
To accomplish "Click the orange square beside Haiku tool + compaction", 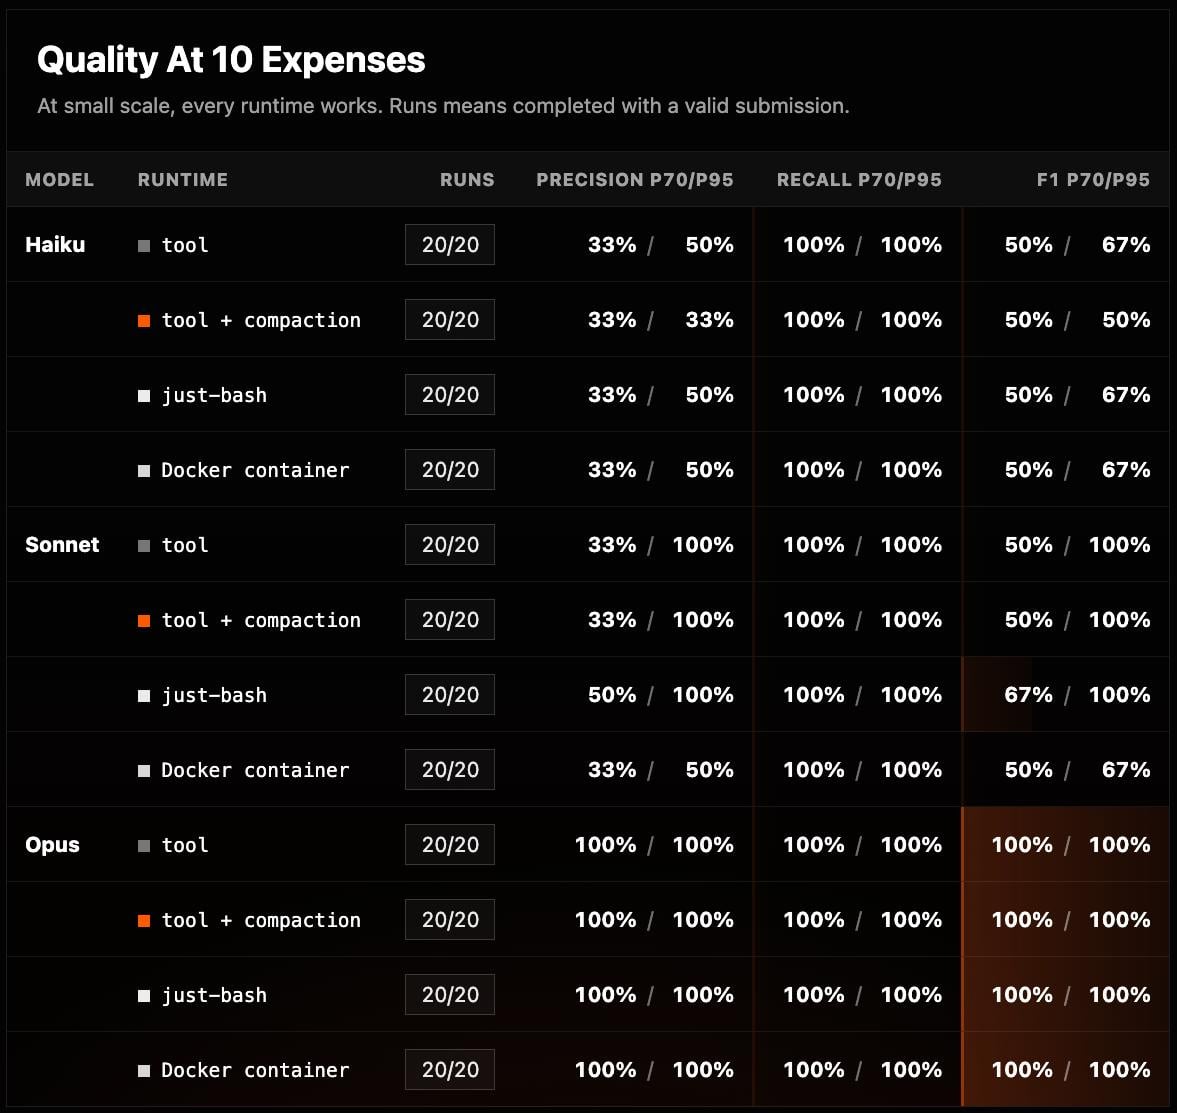I will pyautogui.click(x=144, y=320).
